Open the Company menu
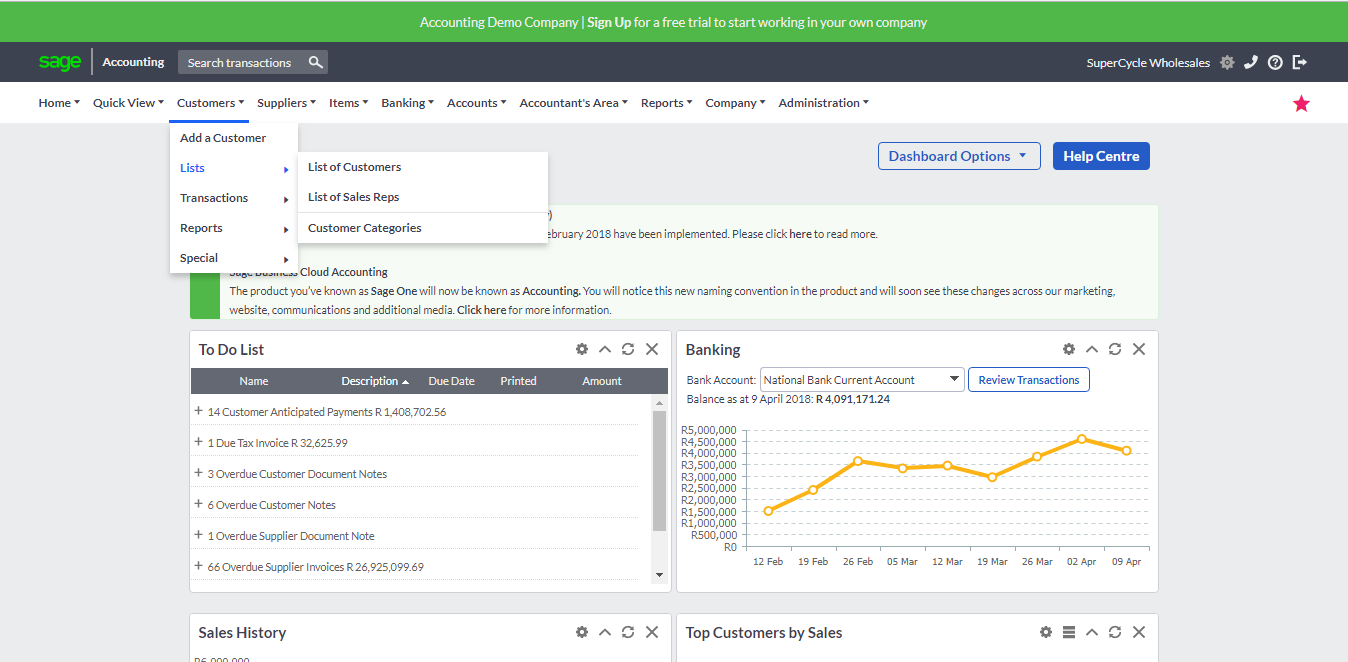Viewport: 1348px width, 662px height. (735, 103)
